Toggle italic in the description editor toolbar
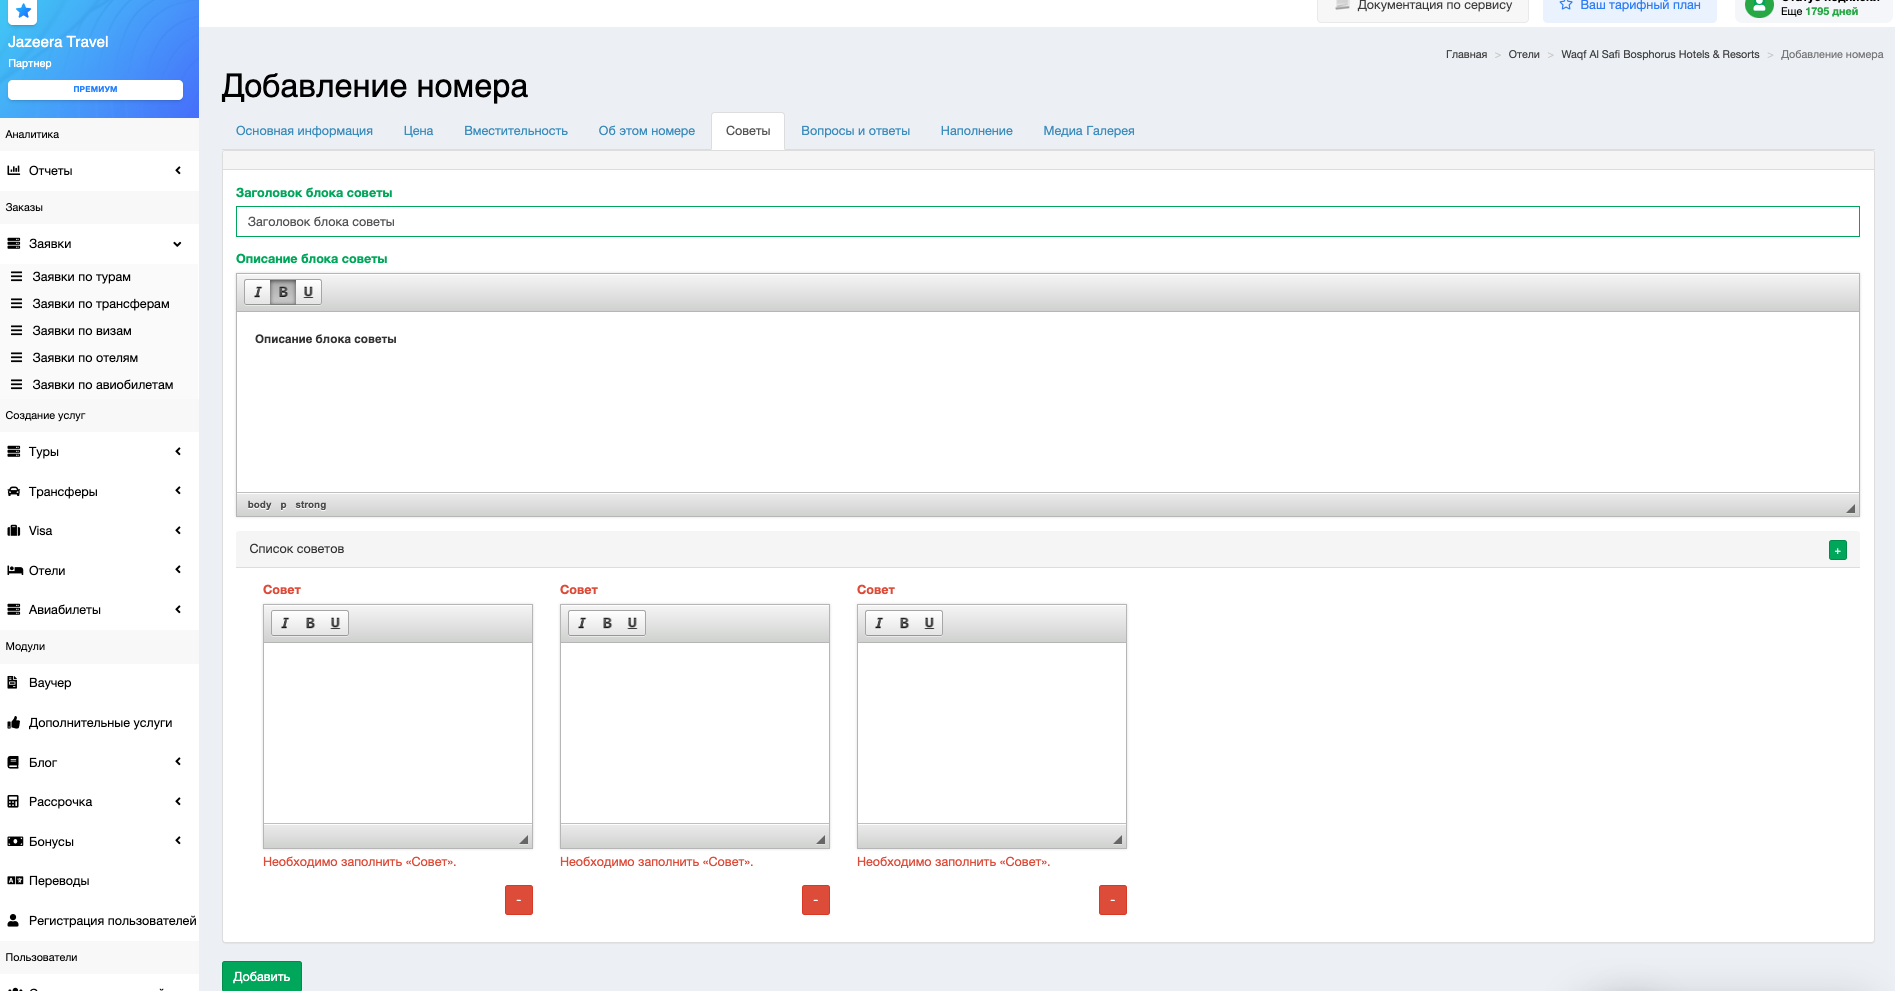1895x991 pixels. pyautogui.click(x=258, y=292)
